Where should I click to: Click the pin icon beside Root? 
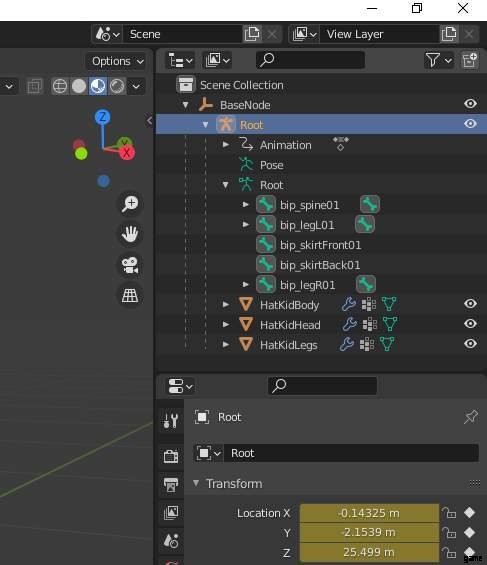pyautogui.click(x=470, y=417)
